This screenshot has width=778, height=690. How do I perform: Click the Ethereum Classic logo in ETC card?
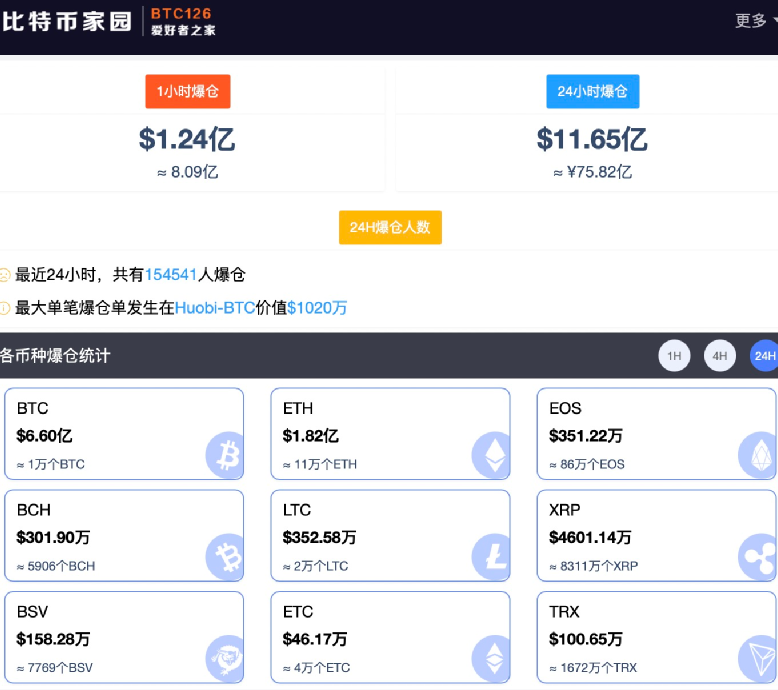click(491, 657)
